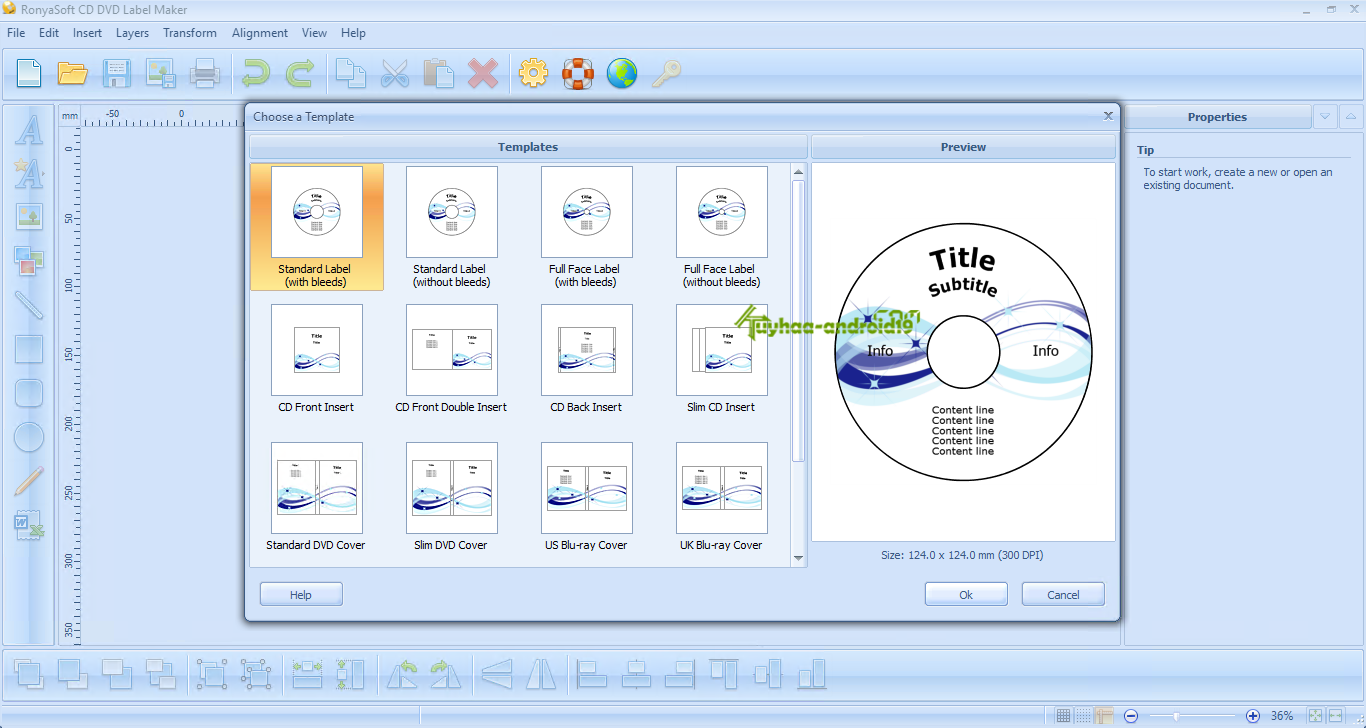Open the Layers menu
Viewport: 1366px width, 728px height.
(132, 33)
